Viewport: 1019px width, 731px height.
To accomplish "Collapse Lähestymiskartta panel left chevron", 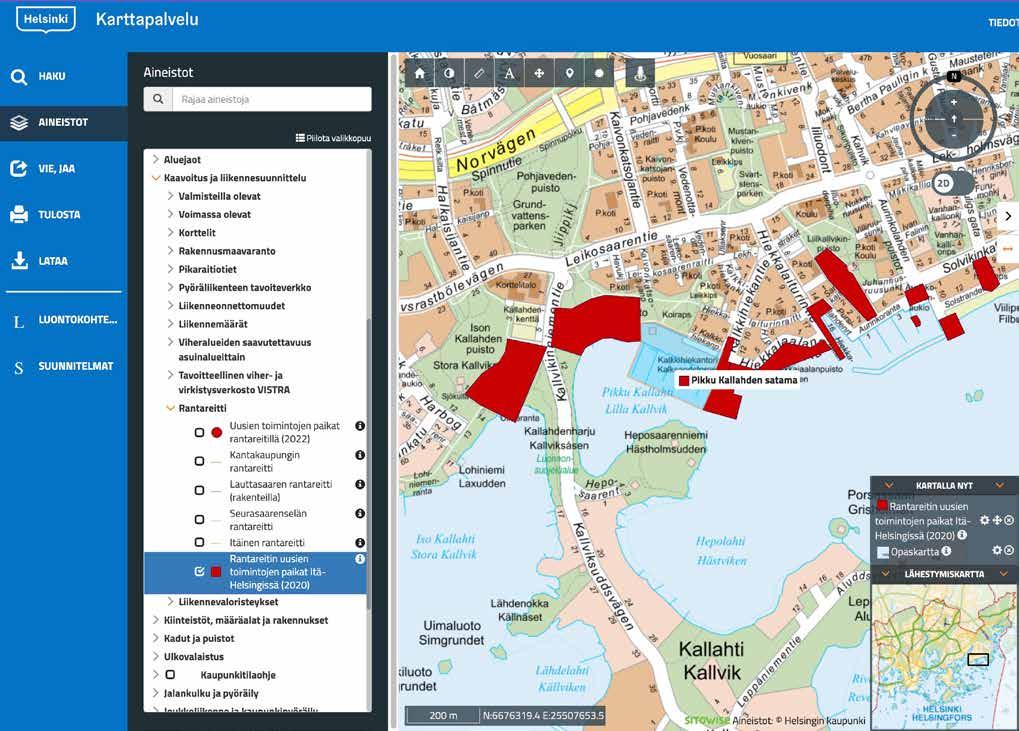I will [885, 574].
